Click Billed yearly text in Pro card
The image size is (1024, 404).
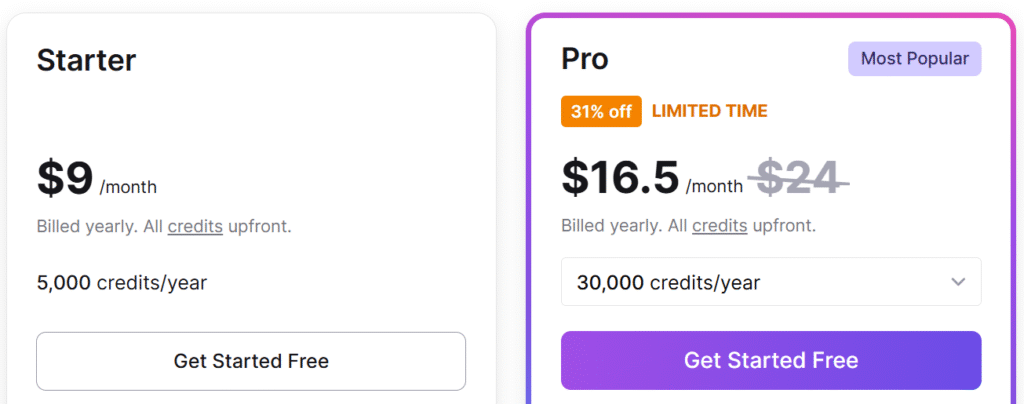pyautogui.click(x=610, y=226)
